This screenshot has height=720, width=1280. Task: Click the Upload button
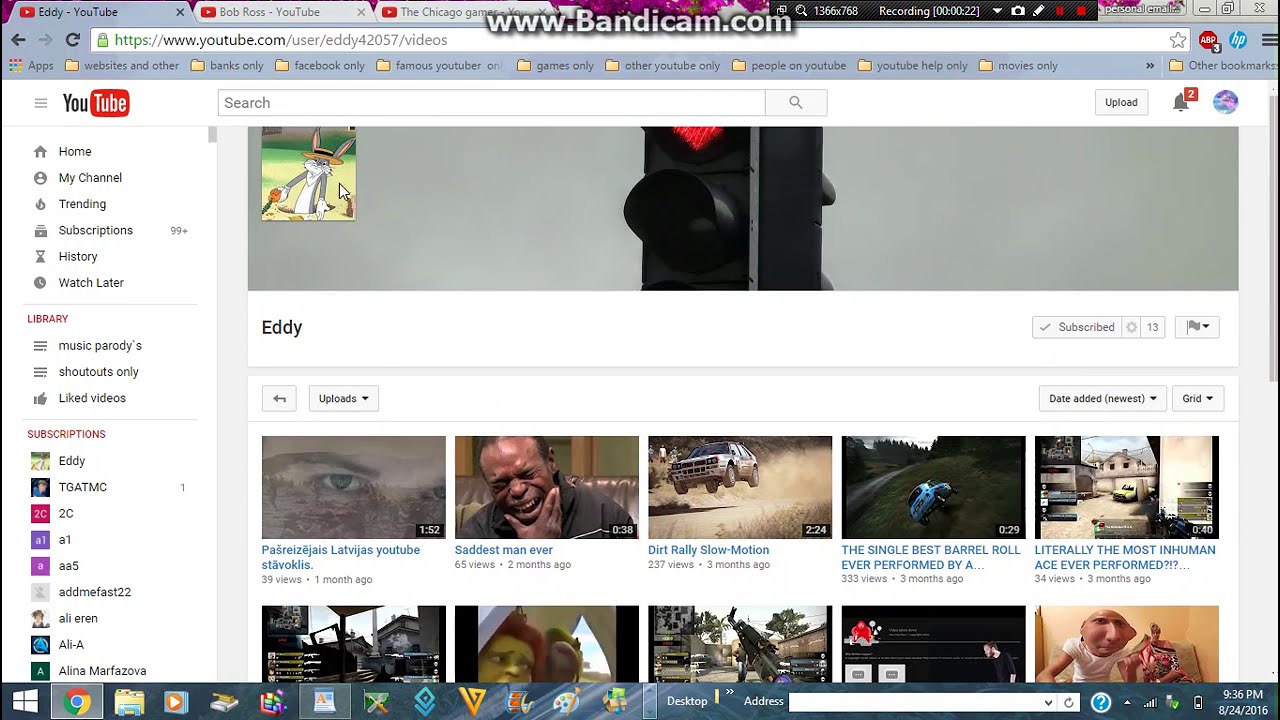(1121, 102)
